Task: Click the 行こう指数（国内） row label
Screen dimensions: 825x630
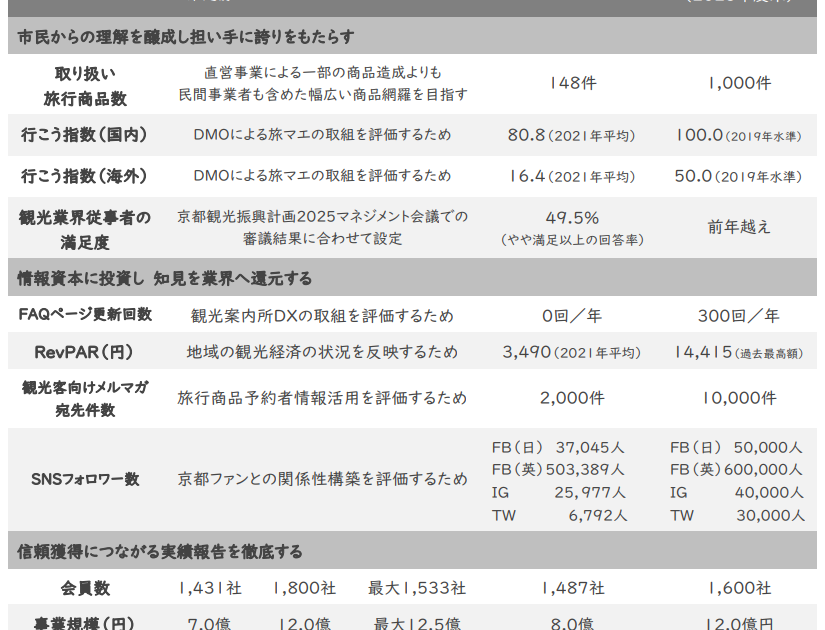Action: point(85,135)
